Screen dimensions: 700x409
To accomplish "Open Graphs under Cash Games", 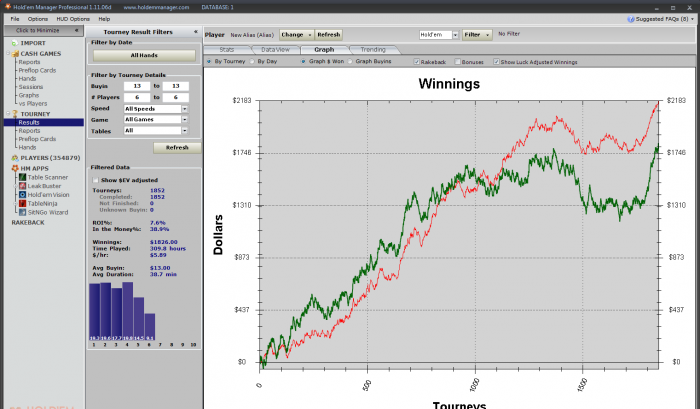I will (29, 96).
